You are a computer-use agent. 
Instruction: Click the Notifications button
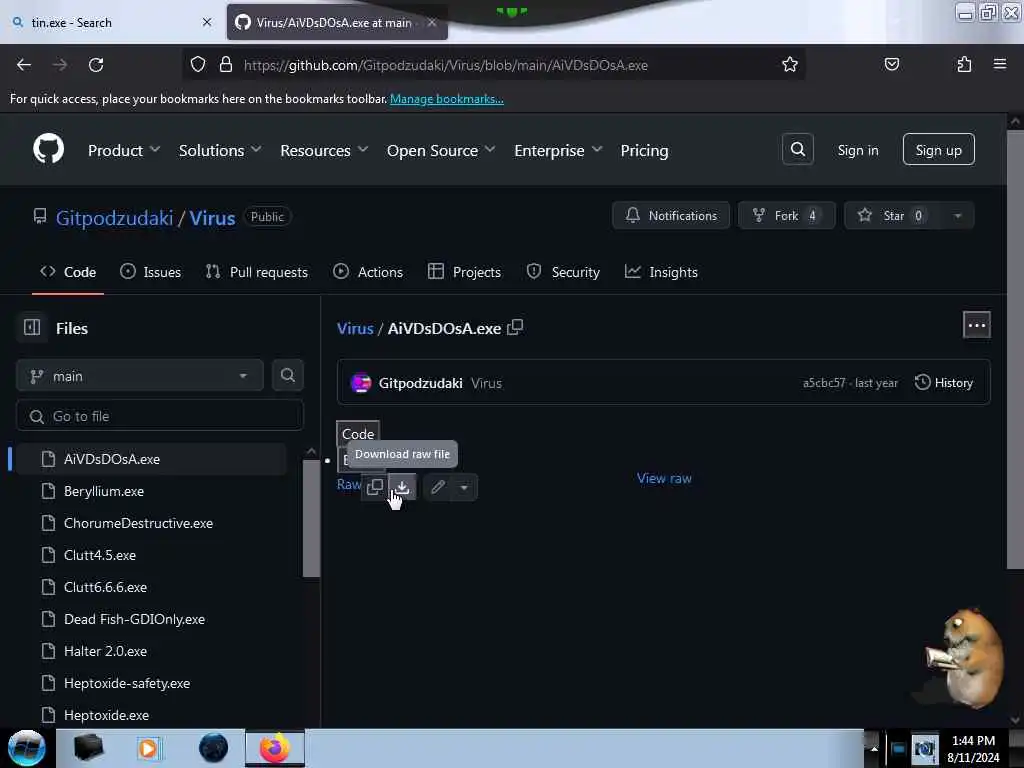671,216
